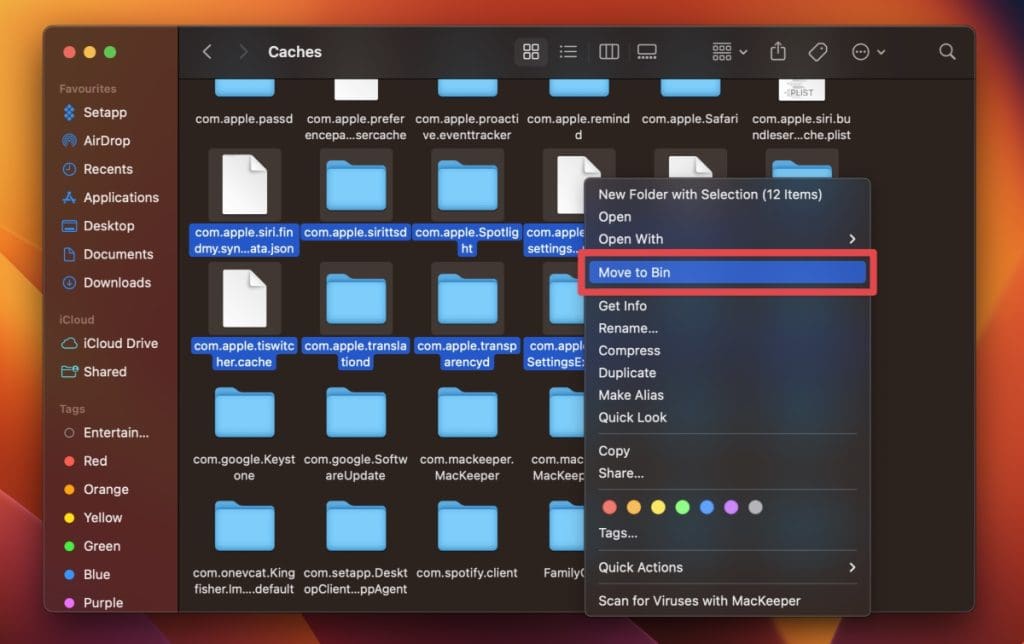Choose Get Info in context menu
Viewport: 1024px width, 644px height.
coord(622,306)
